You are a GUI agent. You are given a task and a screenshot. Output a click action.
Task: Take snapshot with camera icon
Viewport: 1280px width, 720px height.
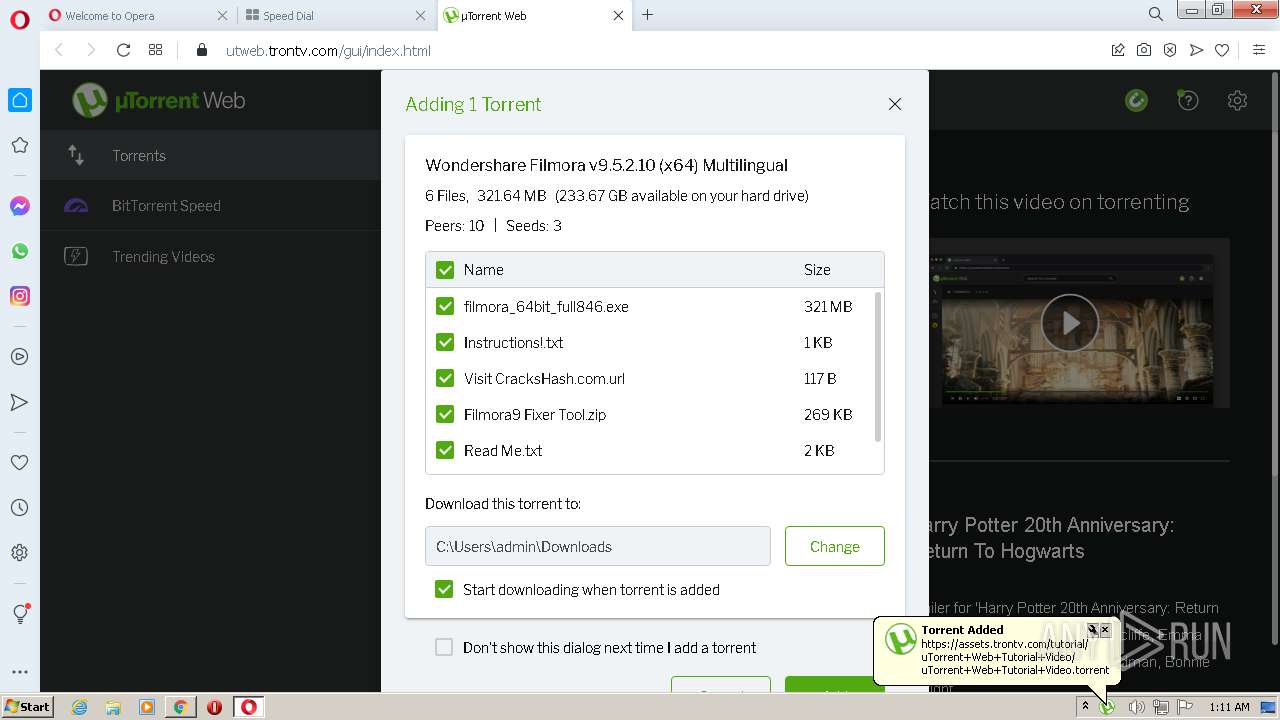pos(1144,50)
